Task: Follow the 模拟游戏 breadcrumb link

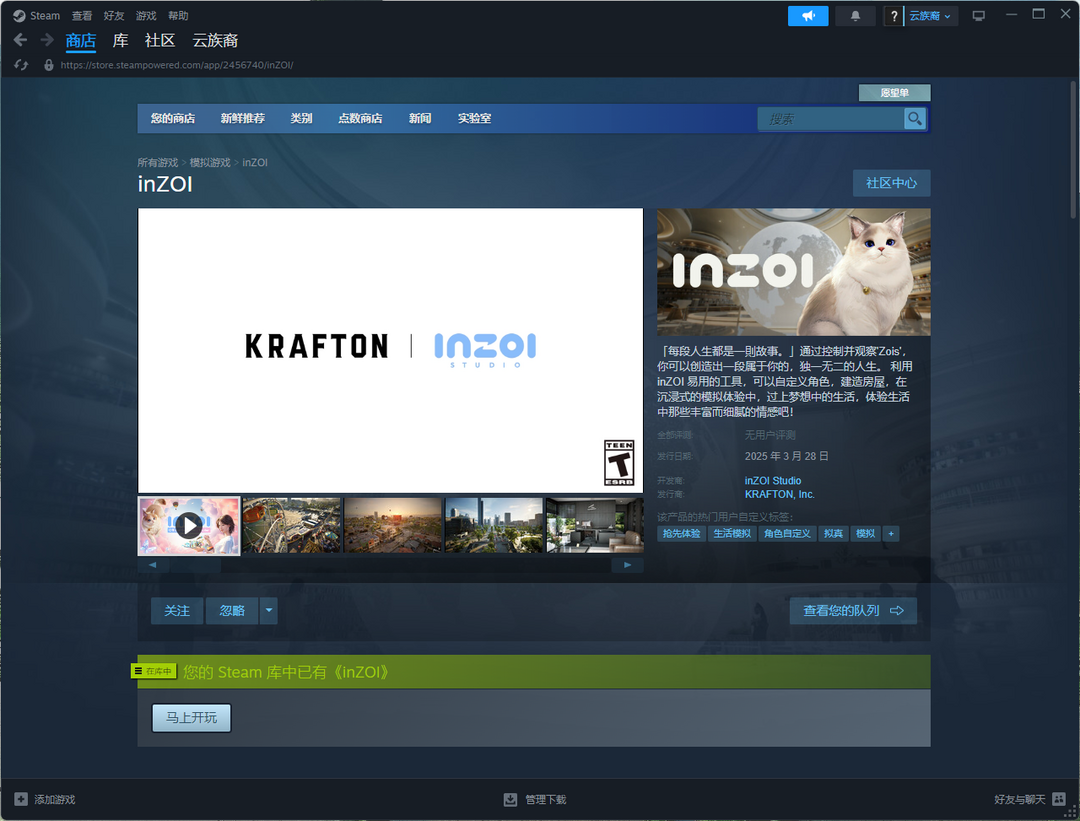Action: (210, 163)
